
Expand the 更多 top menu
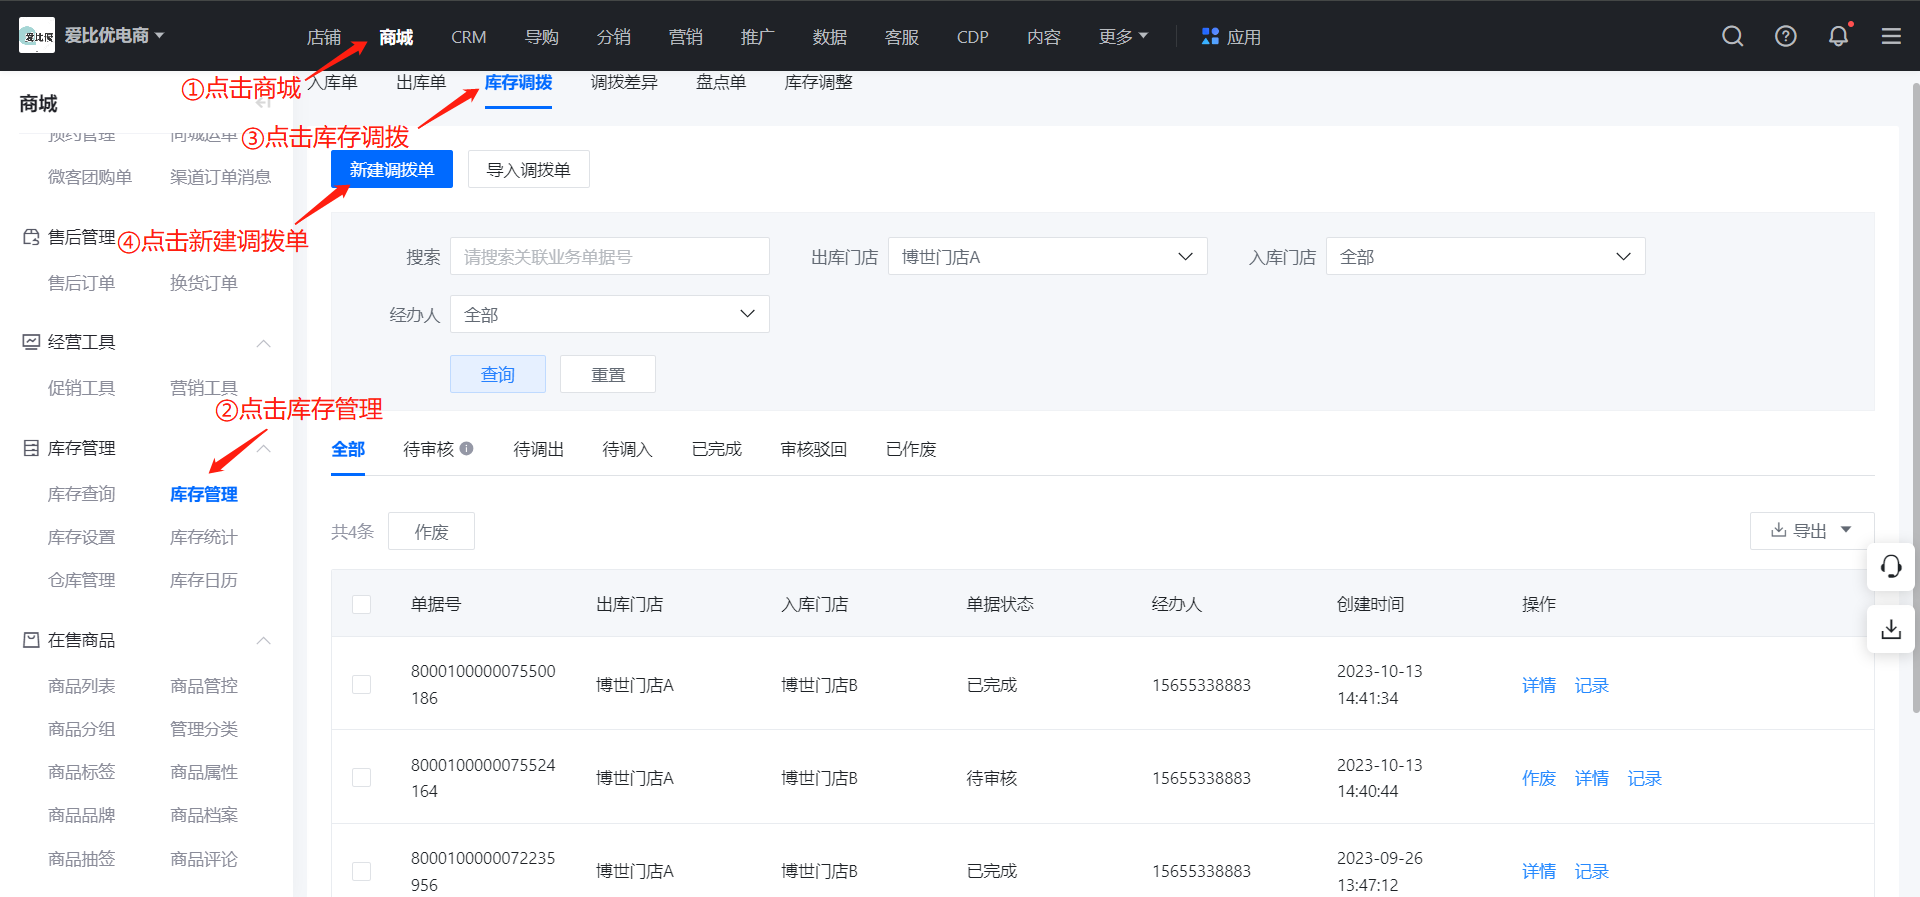pyautogui.click(x=1123, y=37)
